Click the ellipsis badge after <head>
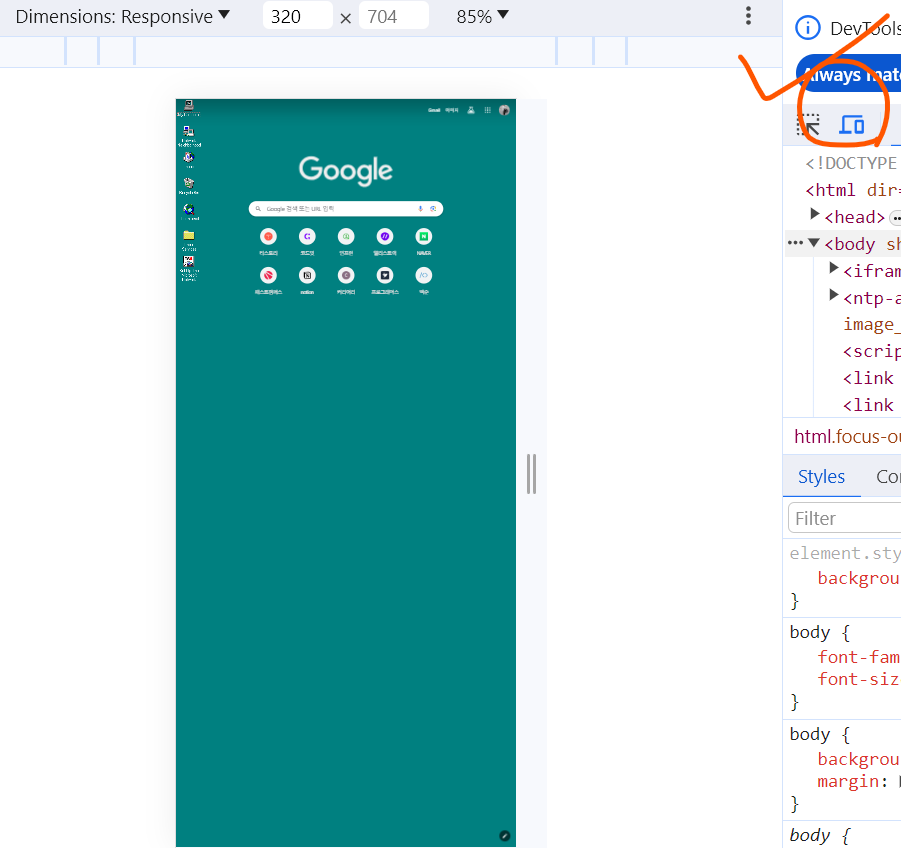 coord(895,218)
